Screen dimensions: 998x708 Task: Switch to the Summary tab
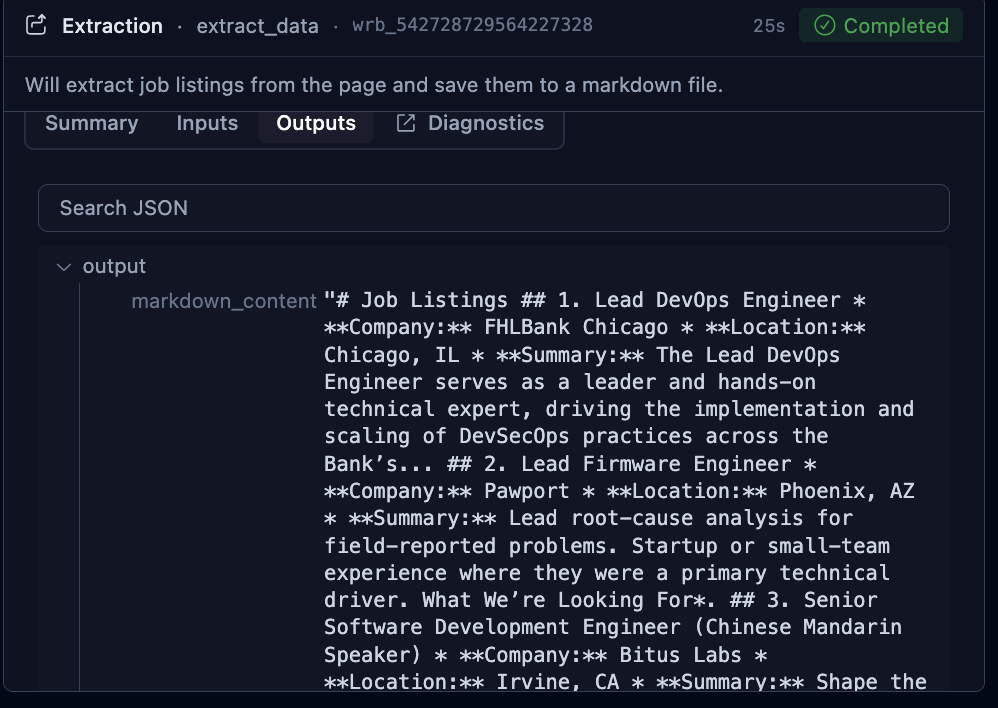pyautogui.click(x=92, y=123)
